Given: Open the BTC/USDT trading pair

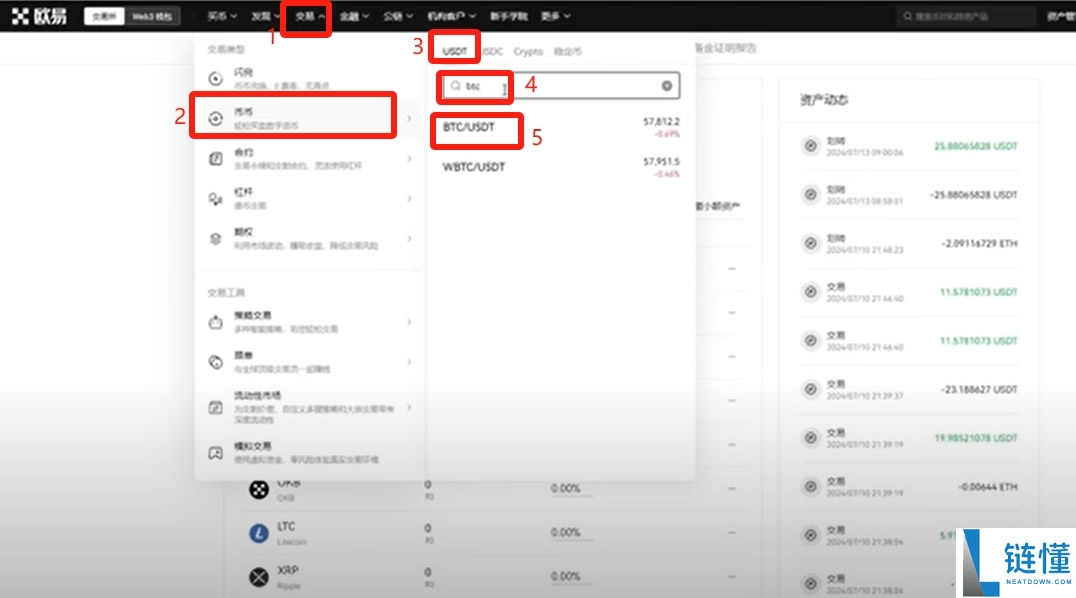Looking at the screenshot, I should tap(561, 128).
